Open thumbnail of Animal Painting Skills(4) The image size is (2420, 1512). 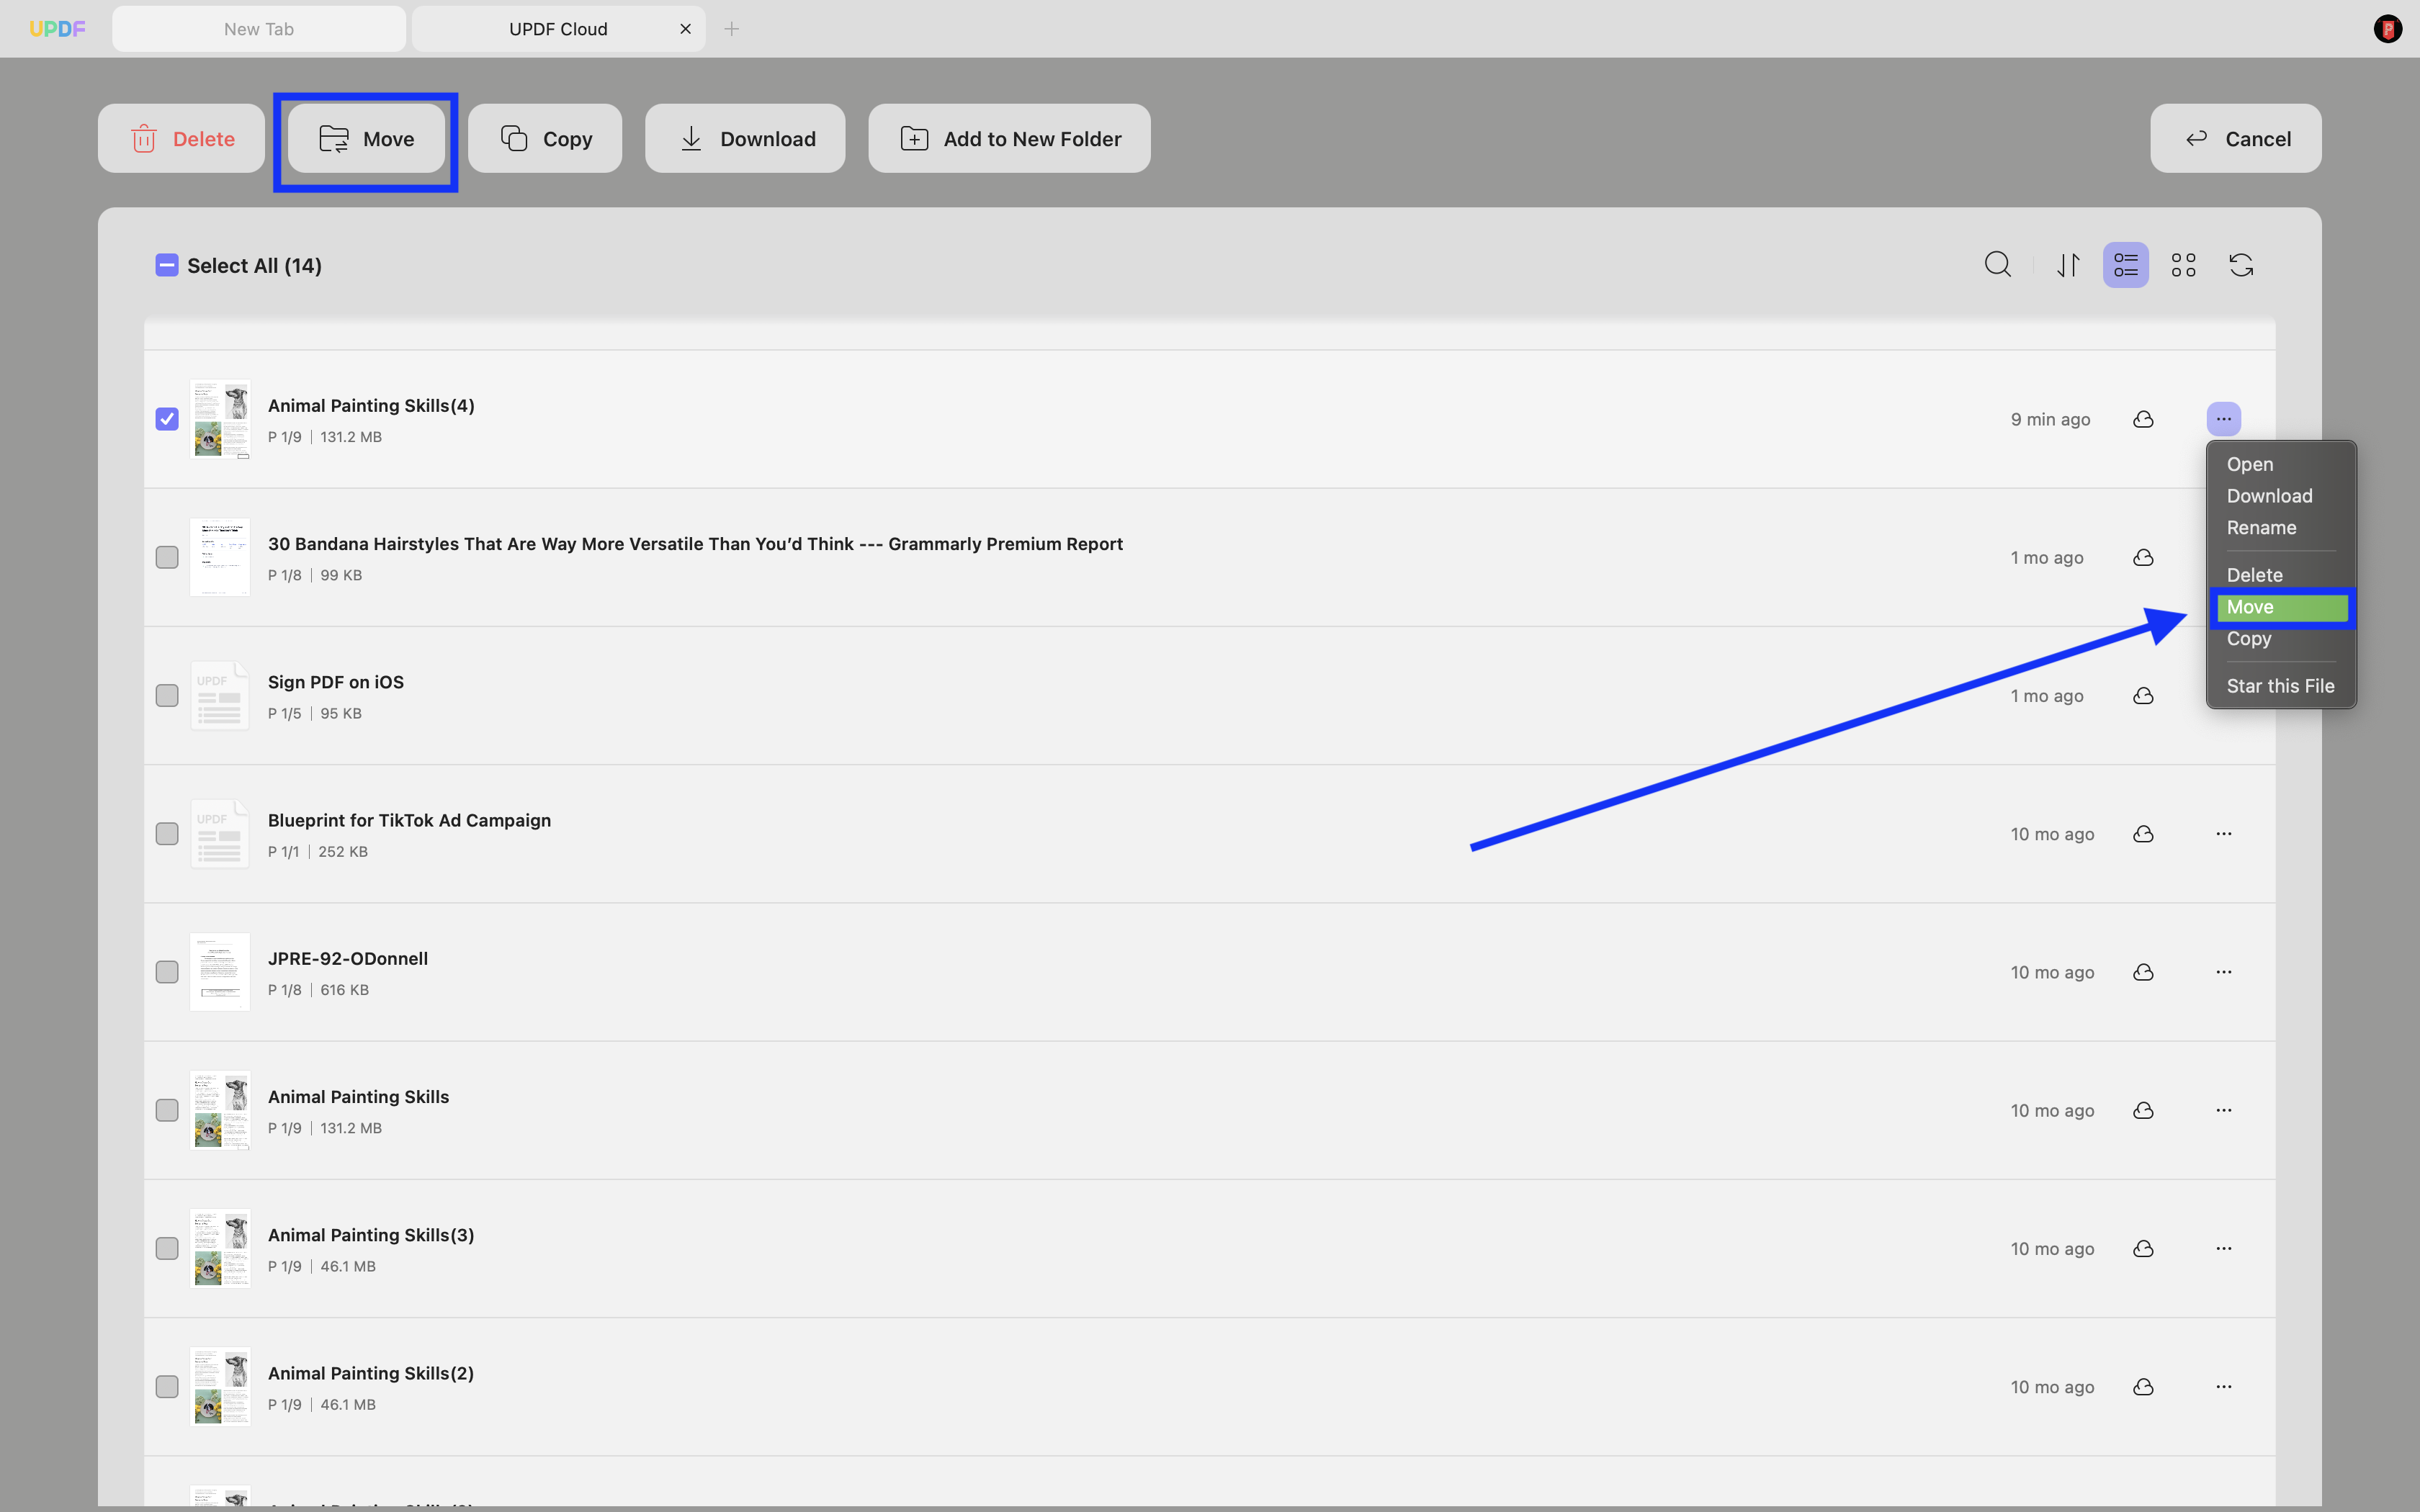[x=220, y=419]
